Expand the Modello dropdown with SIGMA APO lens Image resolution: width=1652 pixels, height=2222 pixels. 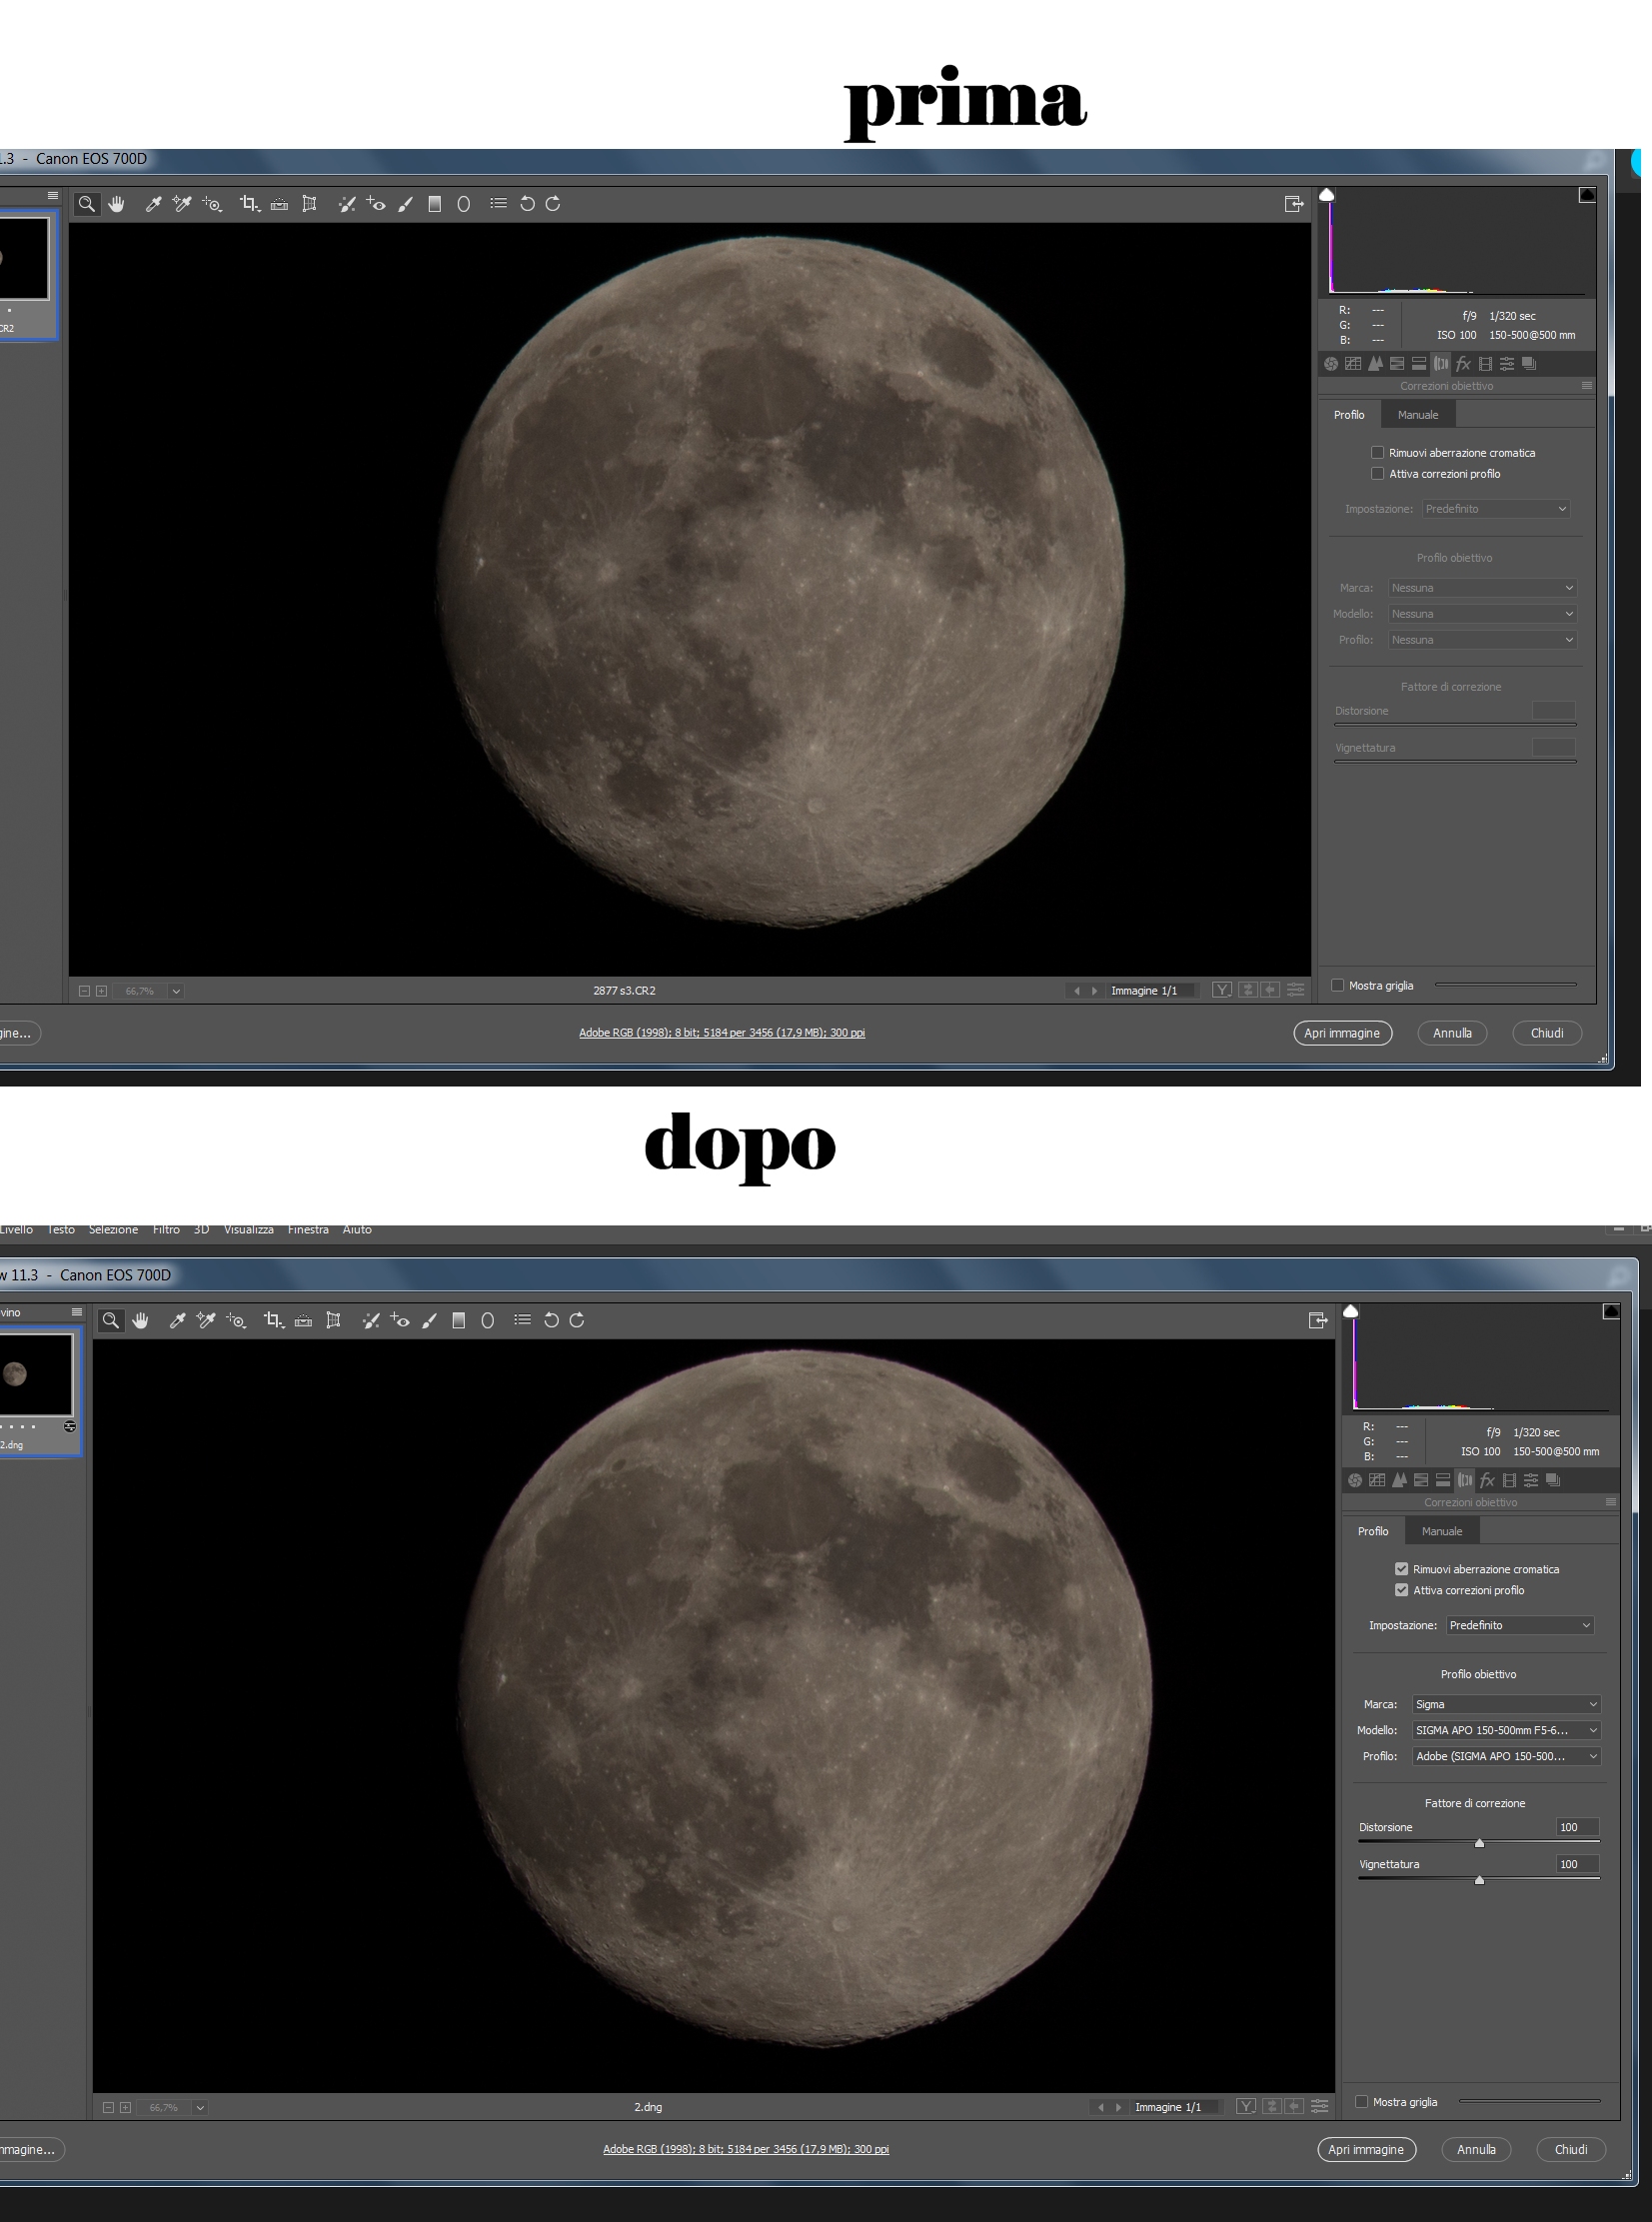click(1506, 1730)
